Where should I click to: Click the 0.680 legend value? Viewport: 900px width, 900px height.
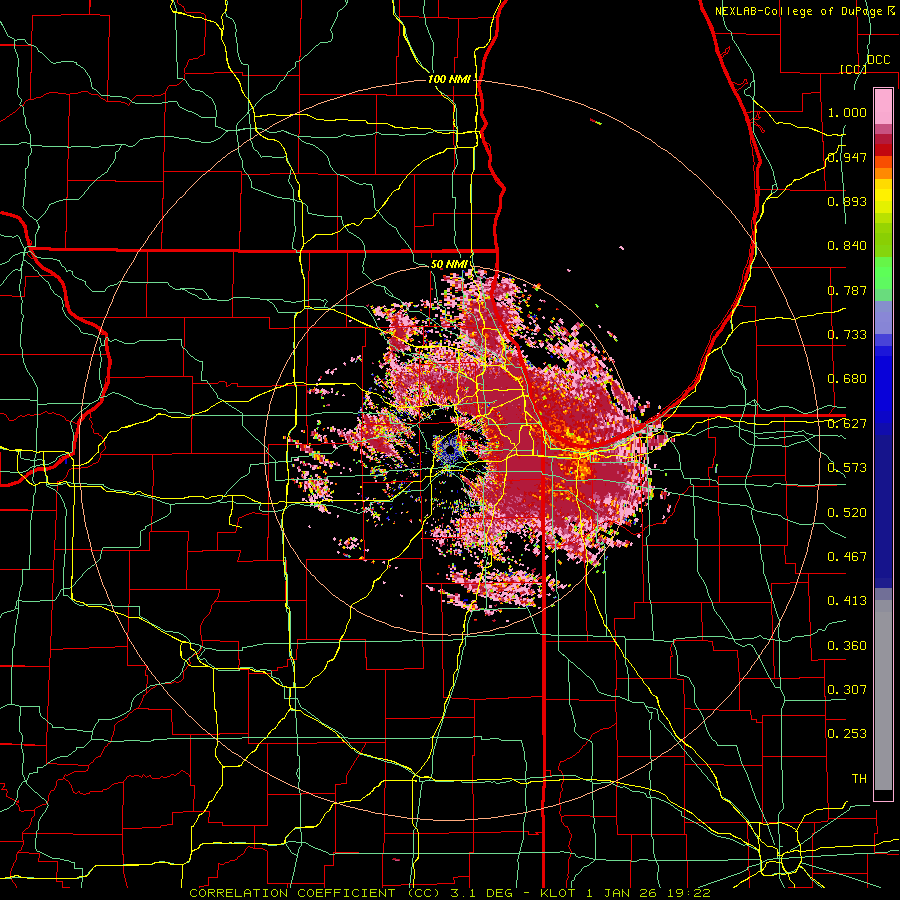click(x=847, y=379)
